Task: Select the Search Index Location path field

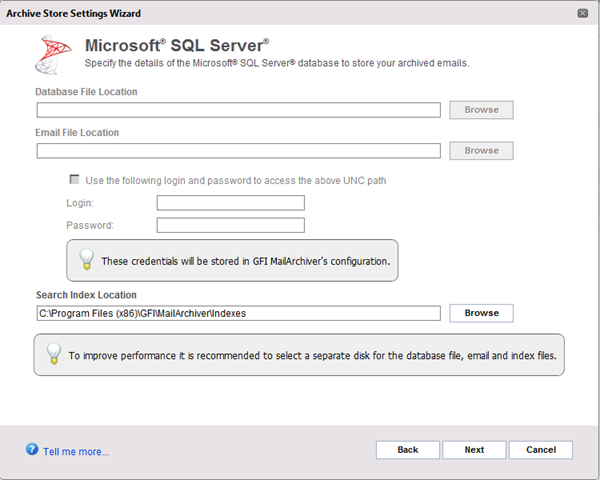Action: 239,313
